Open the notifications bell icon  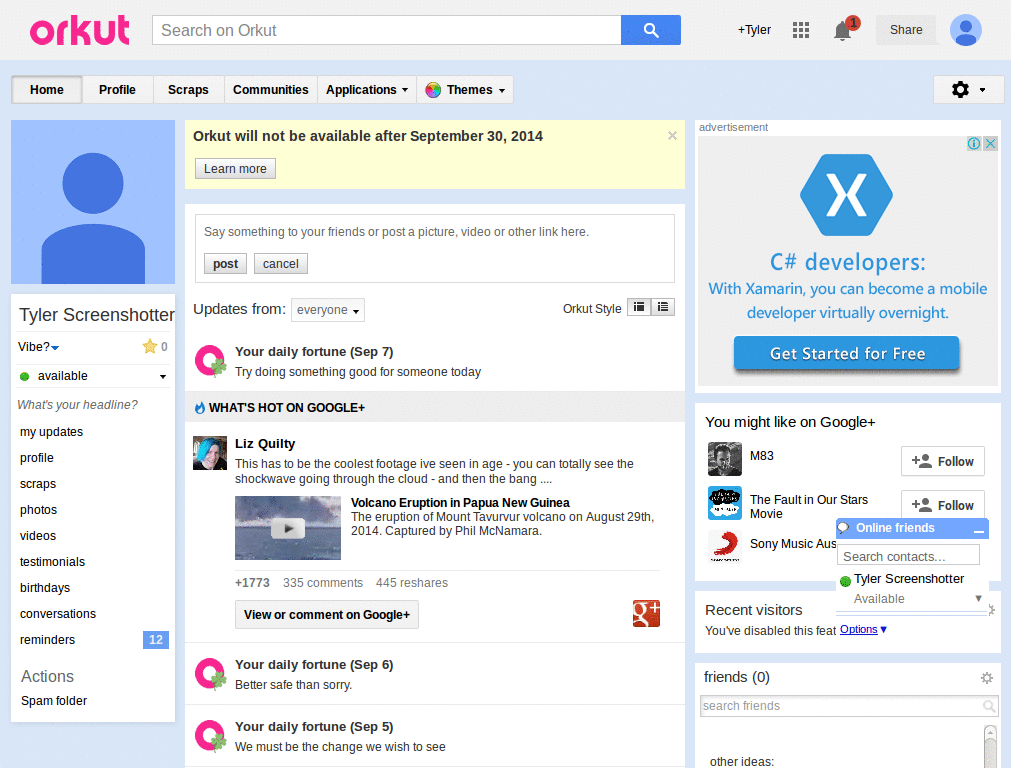click(842, 31)
